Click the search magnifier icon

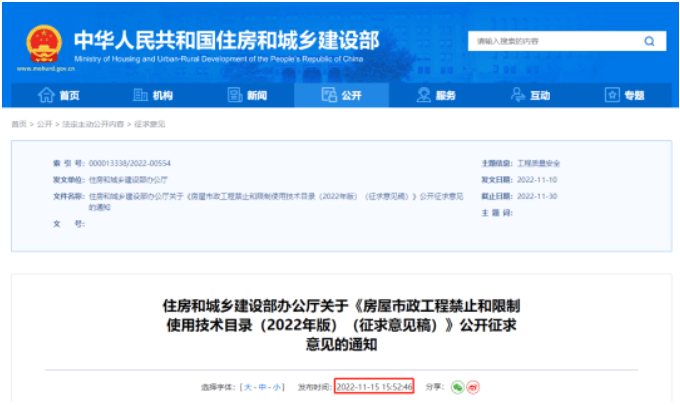649,41
